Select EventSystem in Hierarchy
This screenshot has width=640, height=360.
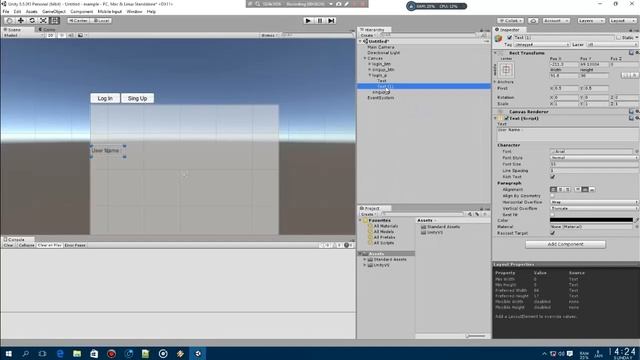380,98
